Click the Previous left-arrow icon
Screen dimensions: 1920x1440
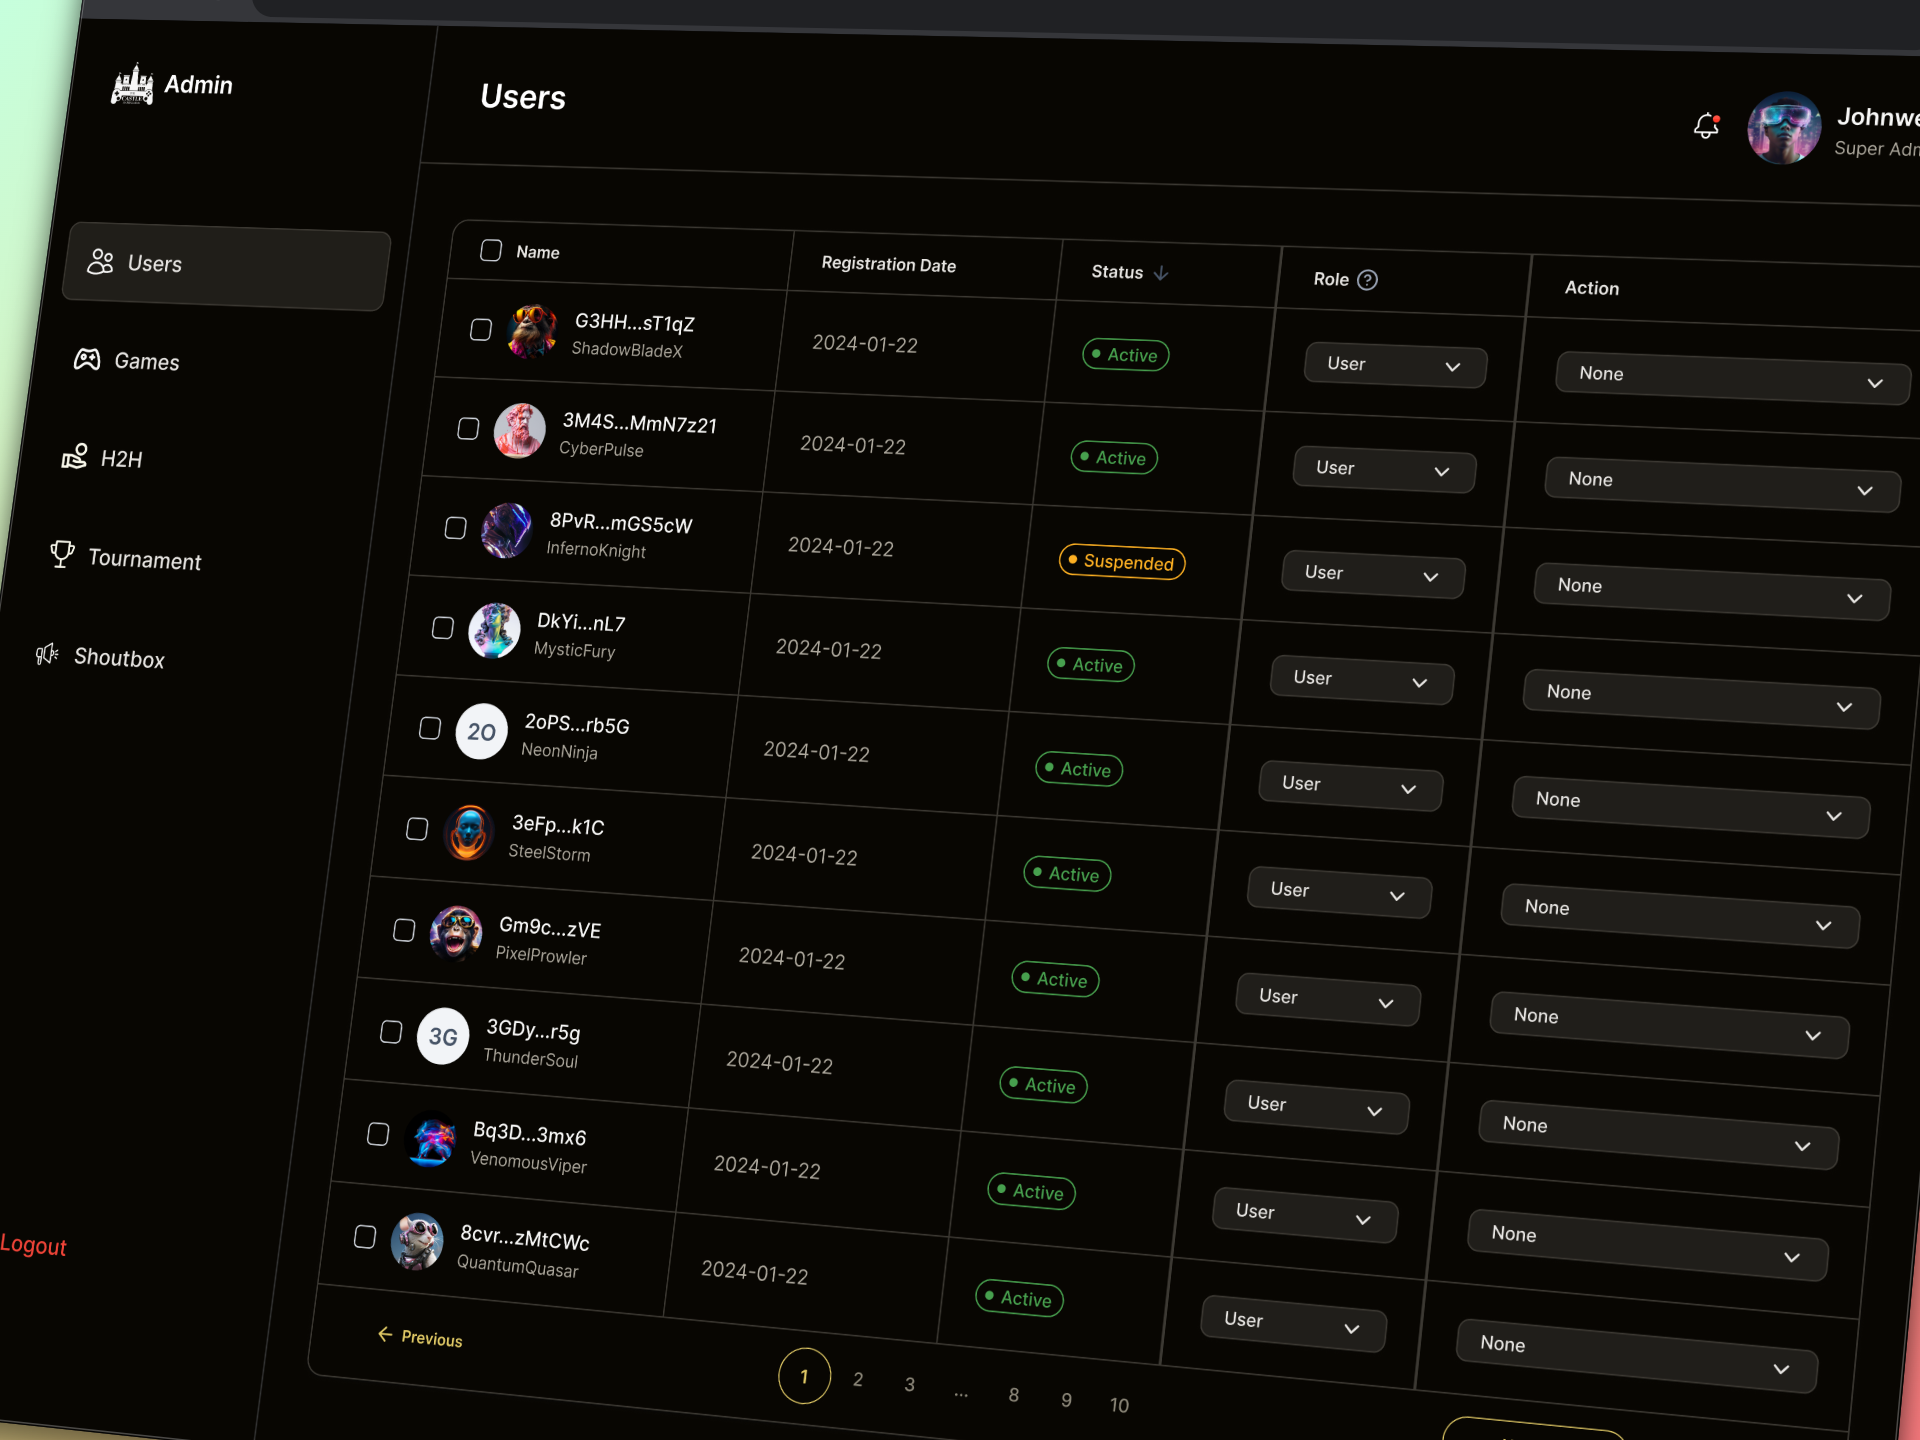point(385,1334)
